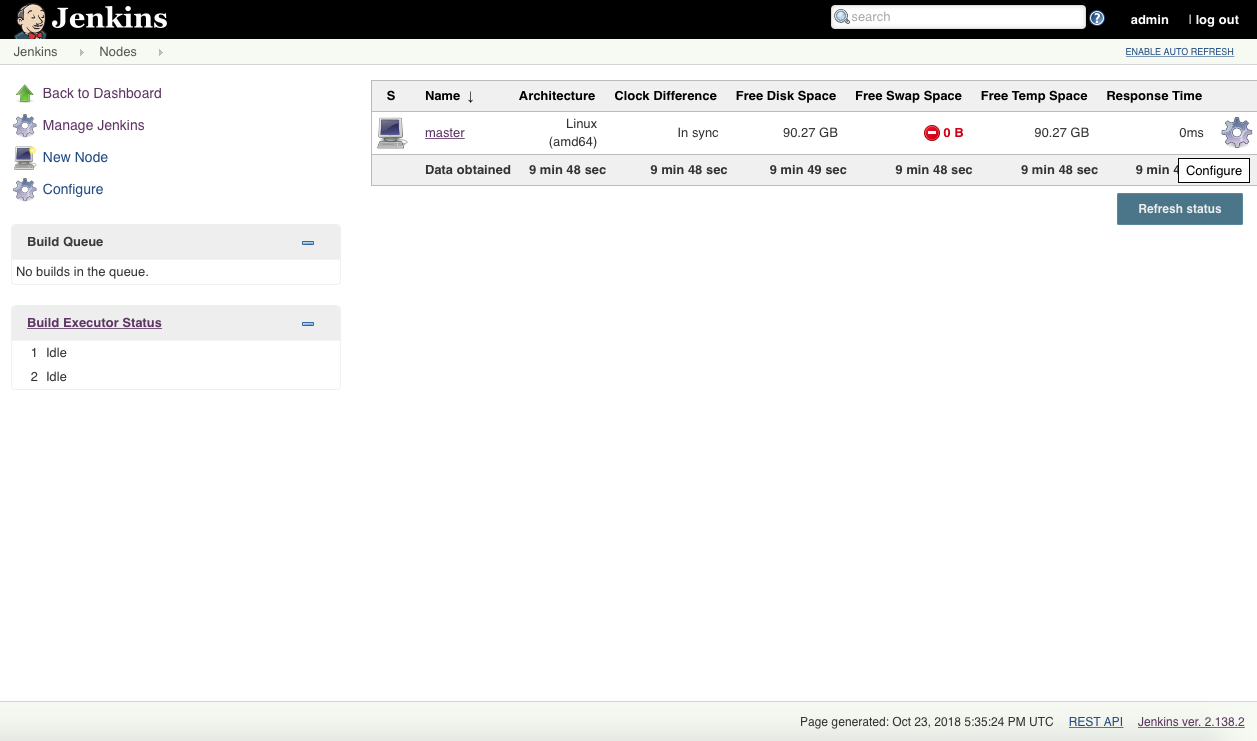Click the 'In sync' clock difference cell
Image resolution: width=1257 pixels, height=741 pixels.
point(698,132)
